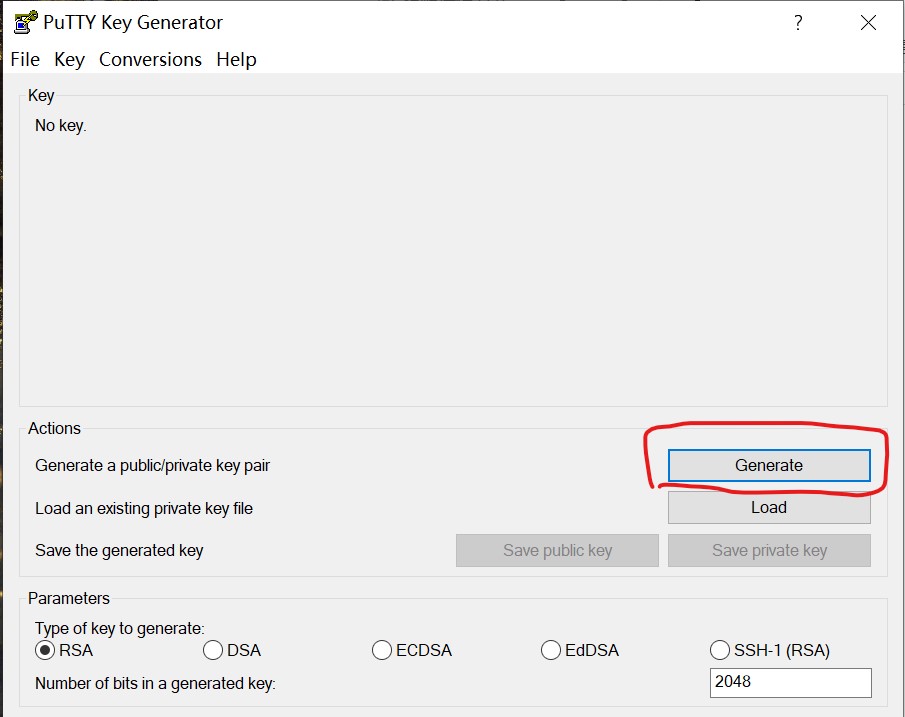Open the Conversions menu
905x717 pixels.
point(151,59)
